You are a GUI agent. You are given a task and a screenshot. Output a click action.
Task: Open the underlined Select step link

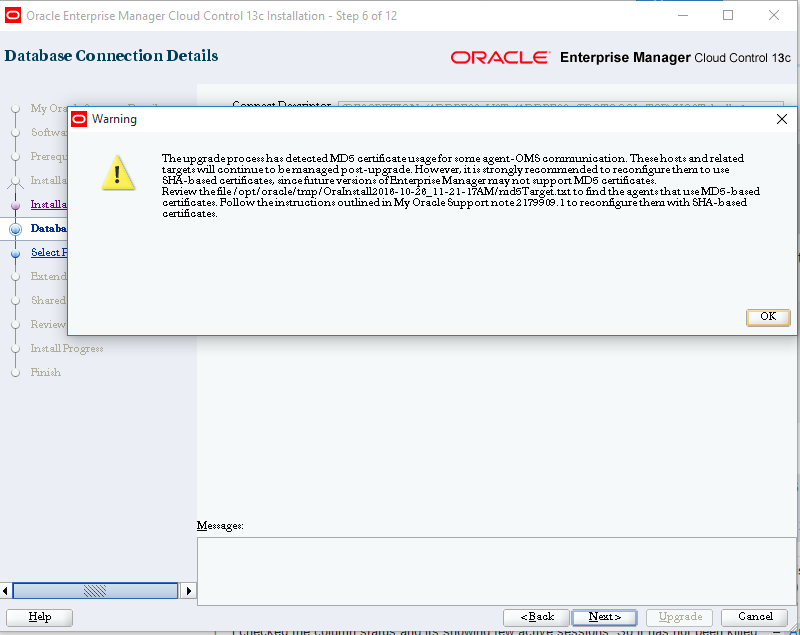[48, 252]
